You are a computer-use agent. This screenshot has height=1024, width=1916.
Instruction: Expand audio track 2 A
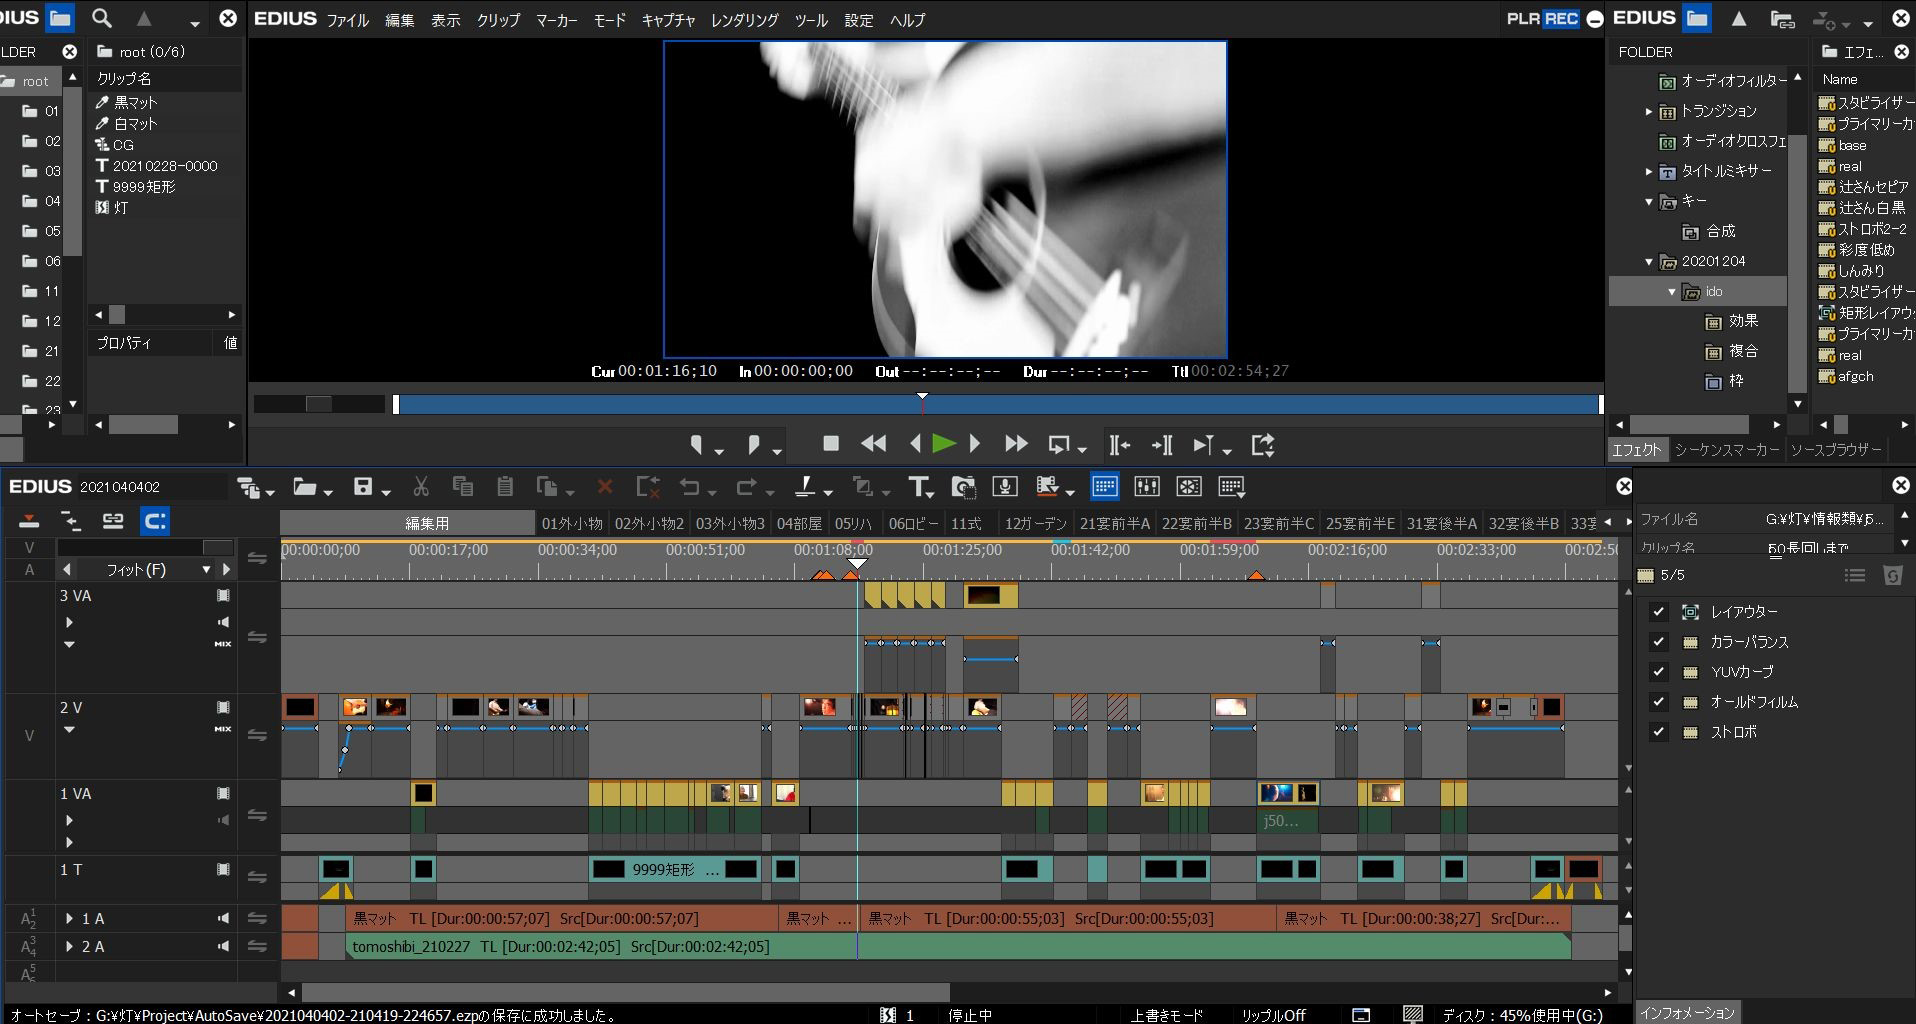[x=69, y=946]
